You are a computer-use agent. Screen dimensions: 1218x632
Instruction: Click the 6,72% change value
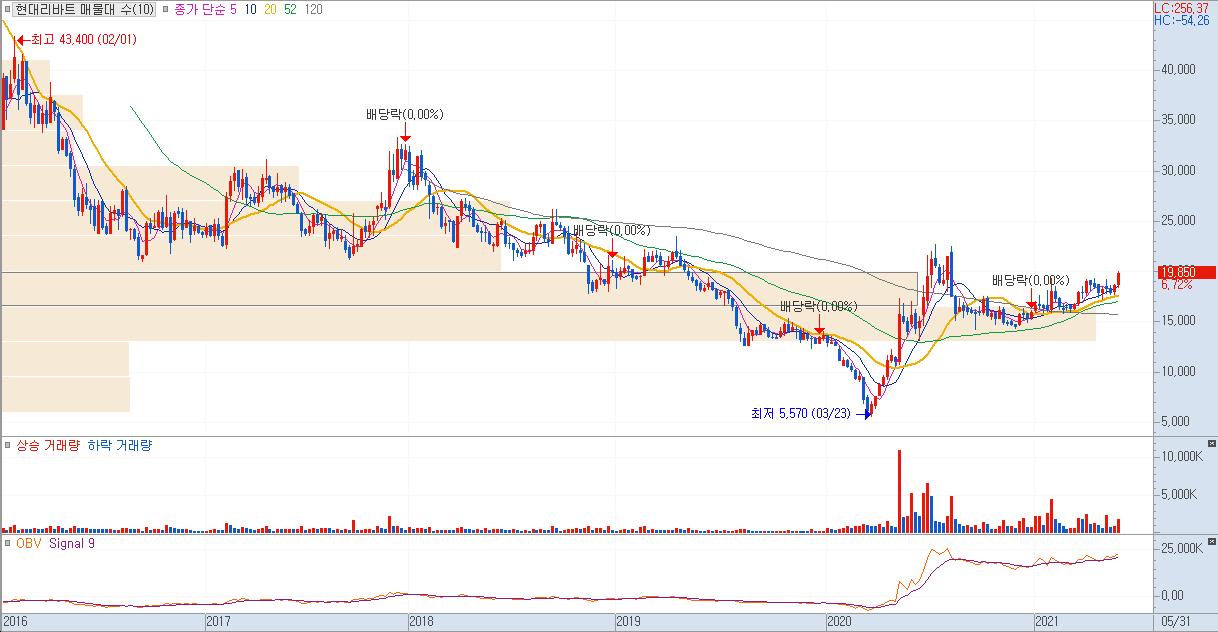pos(1176,285)
